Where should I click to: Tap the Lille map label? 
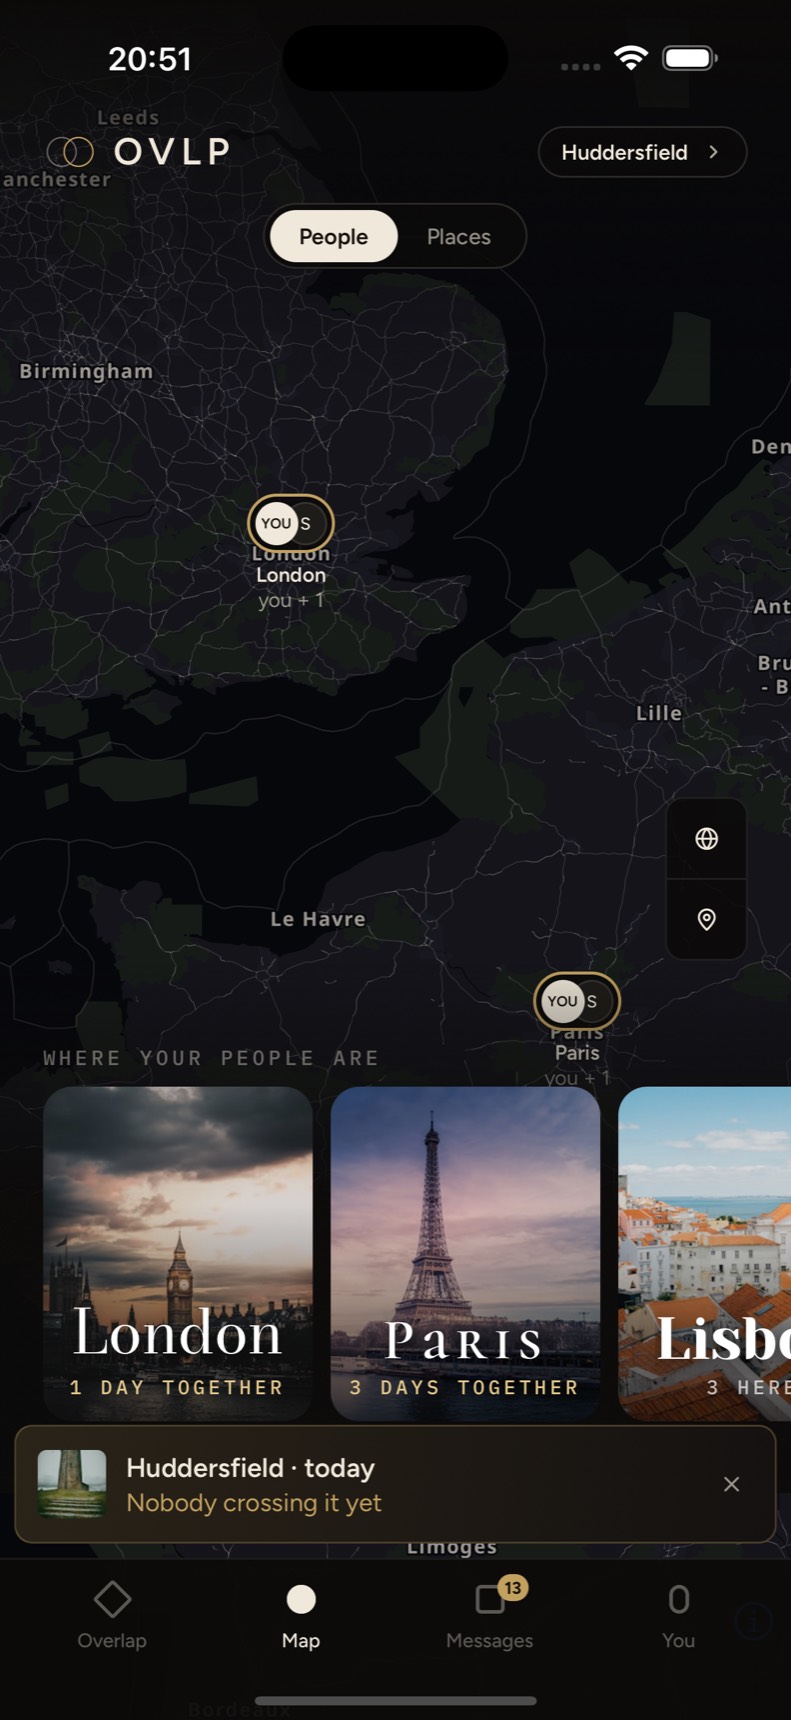(x=659, y=713)
